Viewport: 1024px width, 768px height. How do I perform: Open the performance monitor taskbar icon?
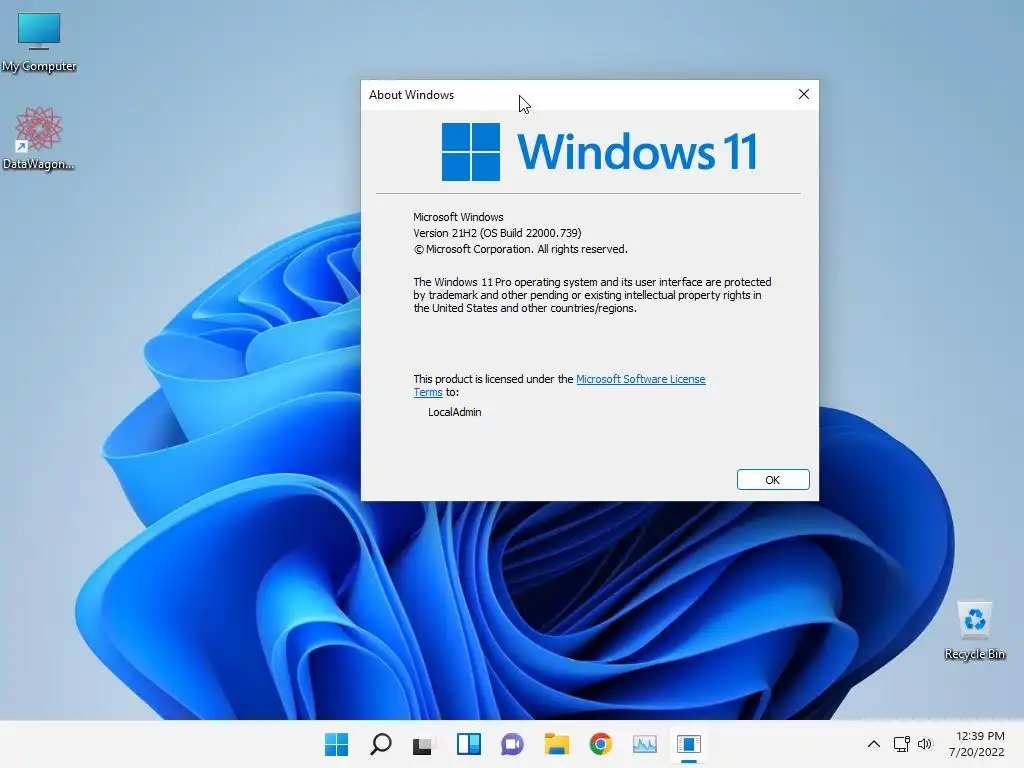tap(645, 744)
